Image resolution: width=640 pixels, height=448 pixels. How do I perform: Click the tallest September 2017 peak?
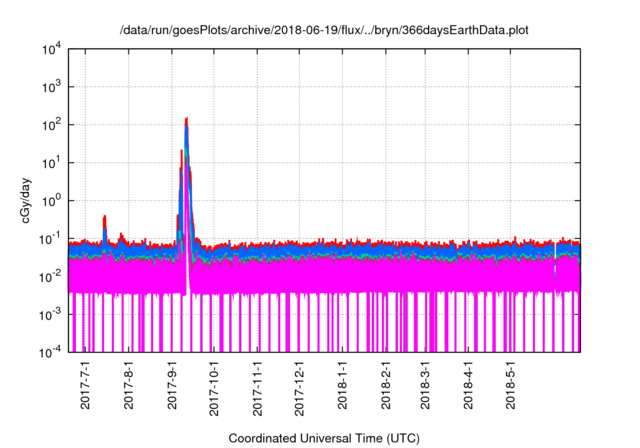coord(187,121)
